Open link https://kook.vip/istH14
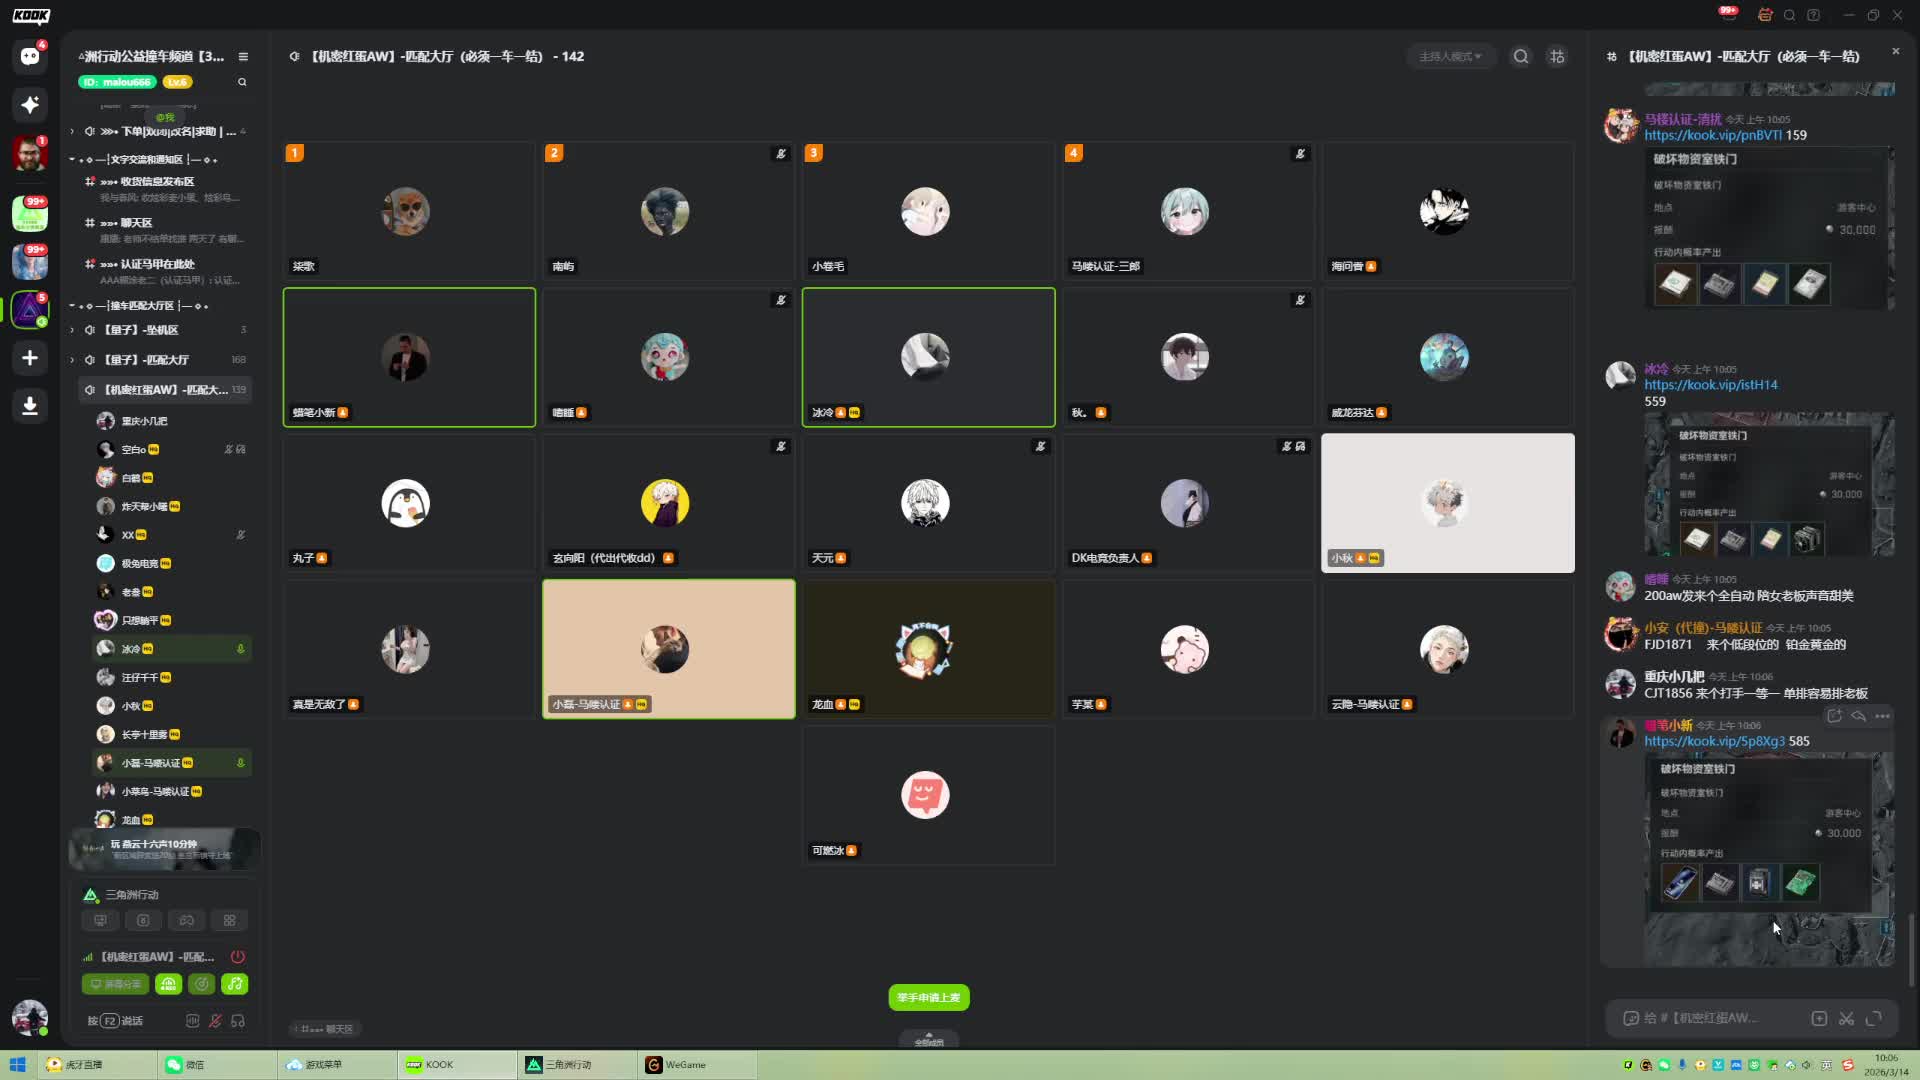This screenshot has height=1080, width=1920. pyautogui.click(x=1710, y=385)
